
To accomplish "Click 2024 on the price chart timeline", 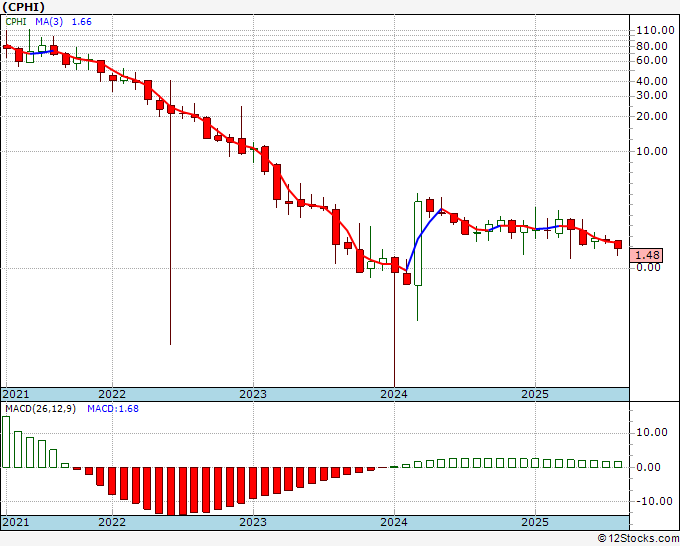I will 394,394.
